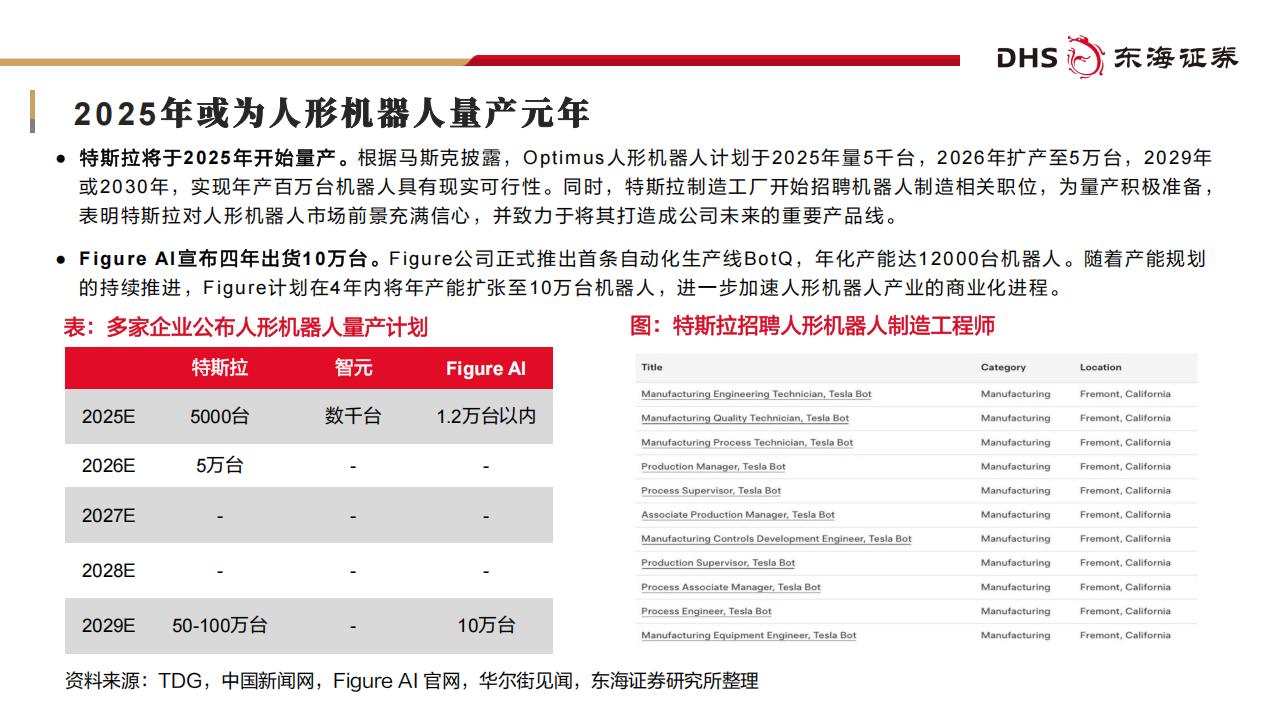Select the 数千台 cell
This screenshot has width=1280, height=720.
pos(353,416)
